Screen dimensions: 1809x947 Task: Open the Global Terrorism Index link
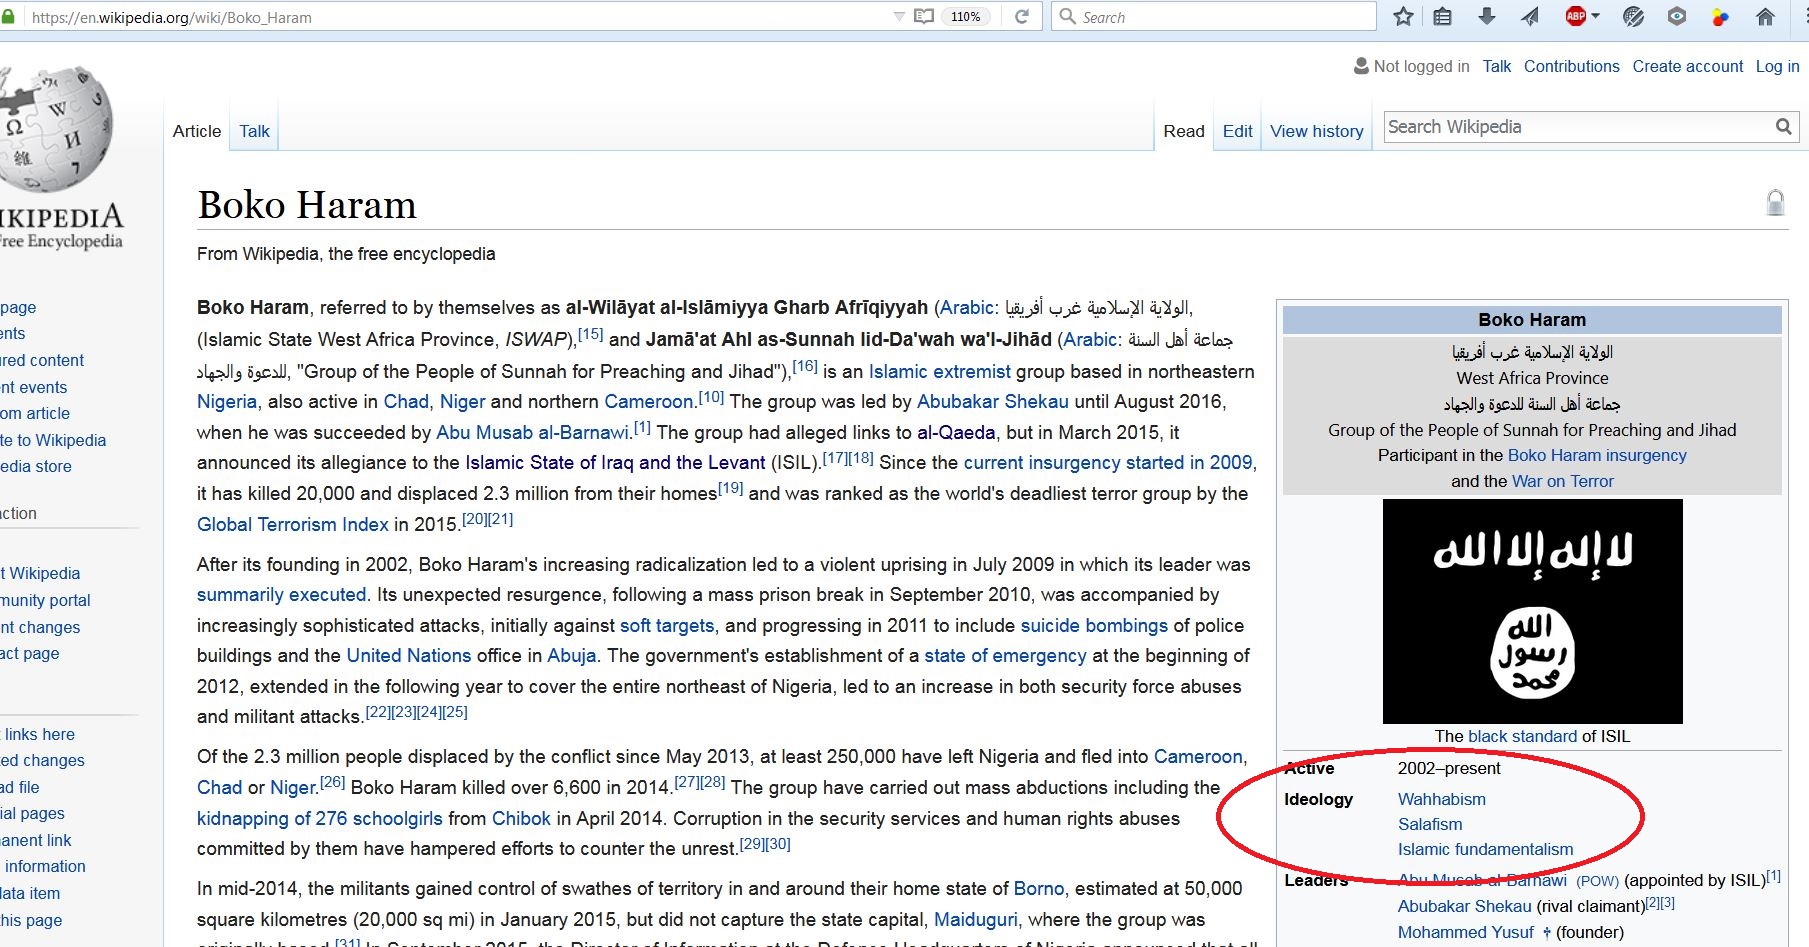click(293, 524)
